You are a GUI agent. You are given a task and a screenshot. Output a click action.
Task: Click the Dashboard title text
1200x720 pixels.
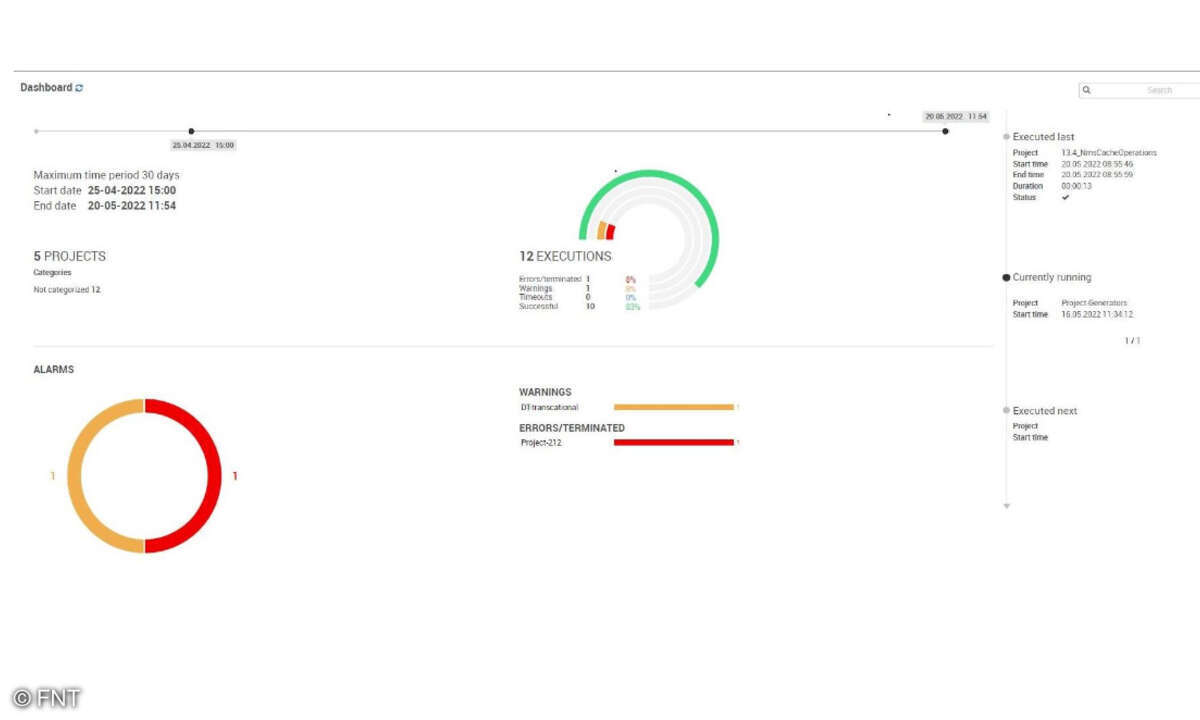click(46, 88)
